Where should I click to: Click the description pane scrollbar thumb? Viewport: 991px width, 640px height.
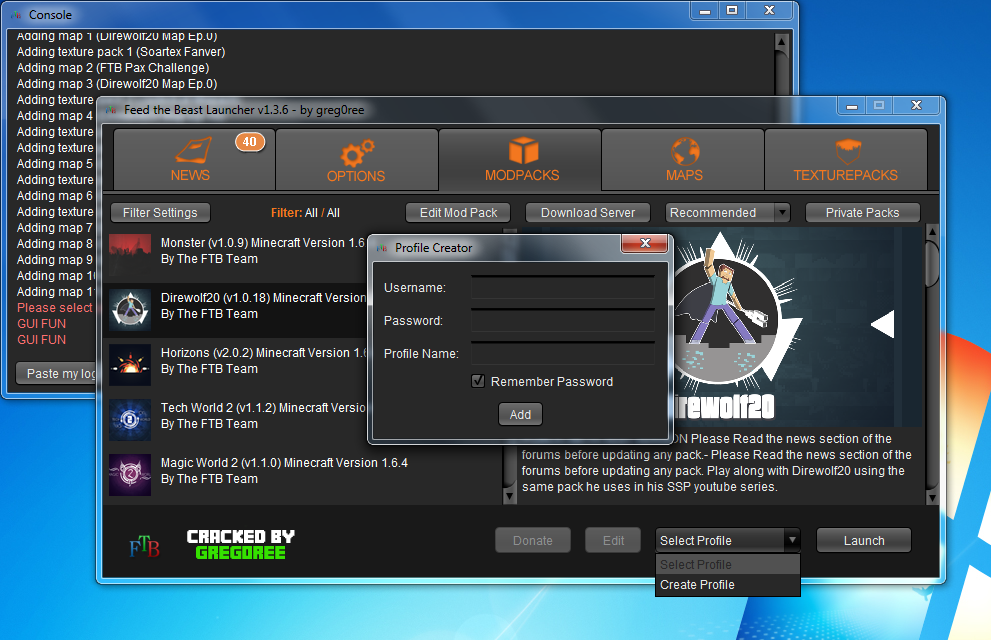(932, 263)
